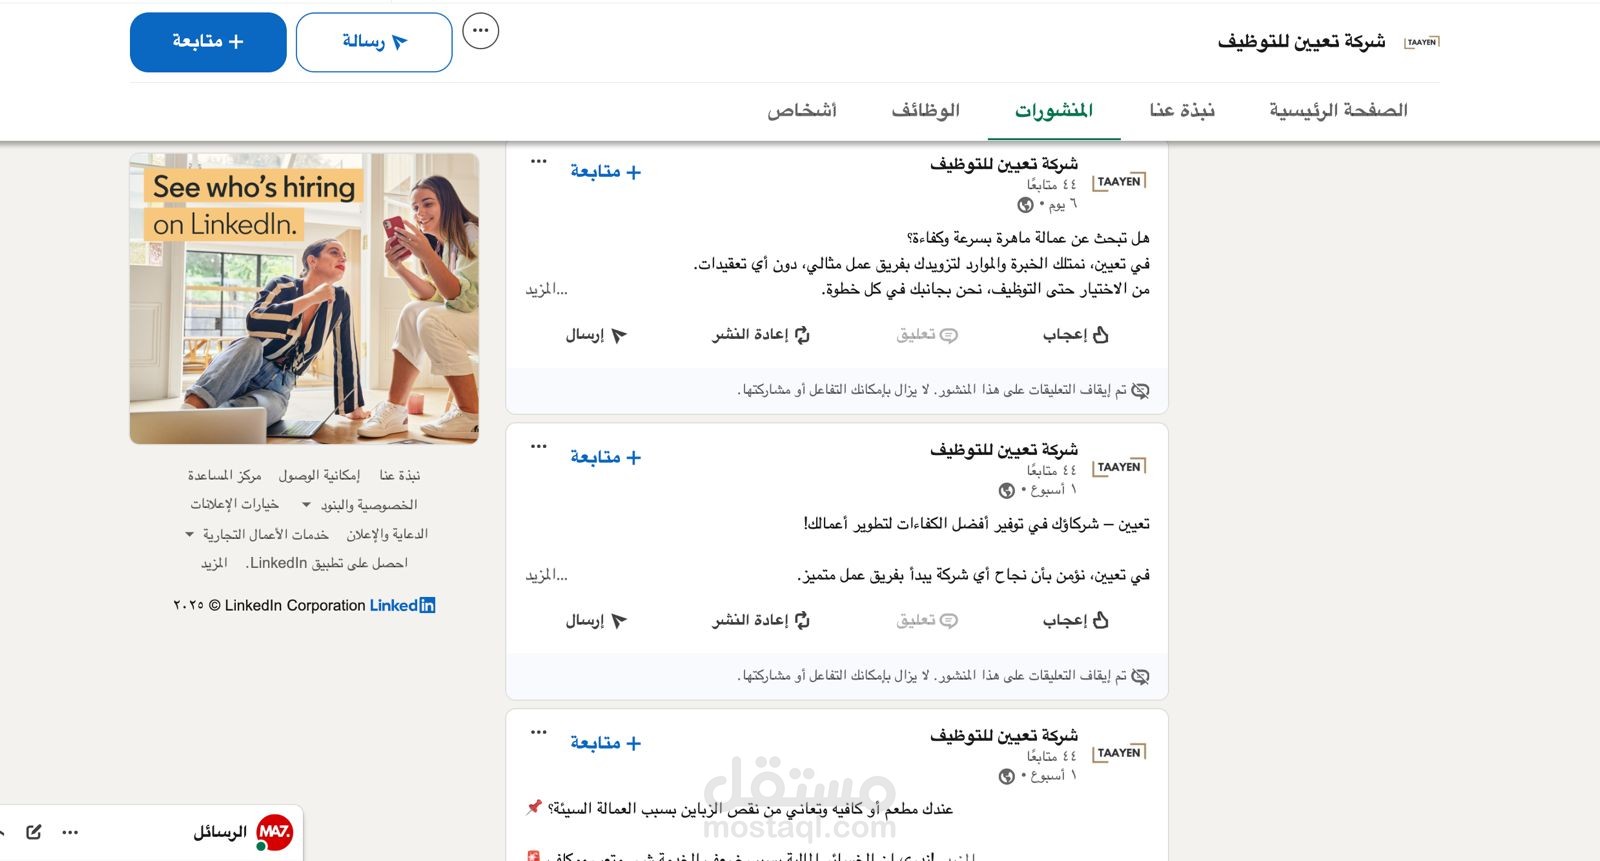Follow company from the restaurant post
Image resolution: width=1600 pixels, height=861 pixels.
pyautogui.click(x=605, y=743)
